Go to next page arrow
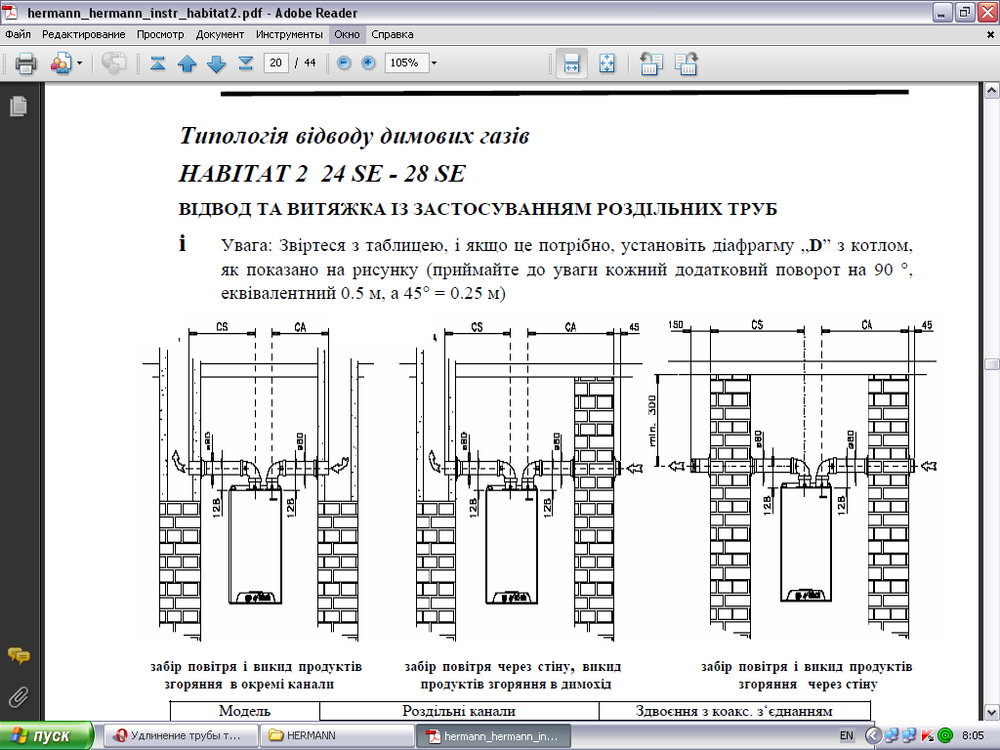The width and height of the screenshot is (1000, 750). (216, 64)
